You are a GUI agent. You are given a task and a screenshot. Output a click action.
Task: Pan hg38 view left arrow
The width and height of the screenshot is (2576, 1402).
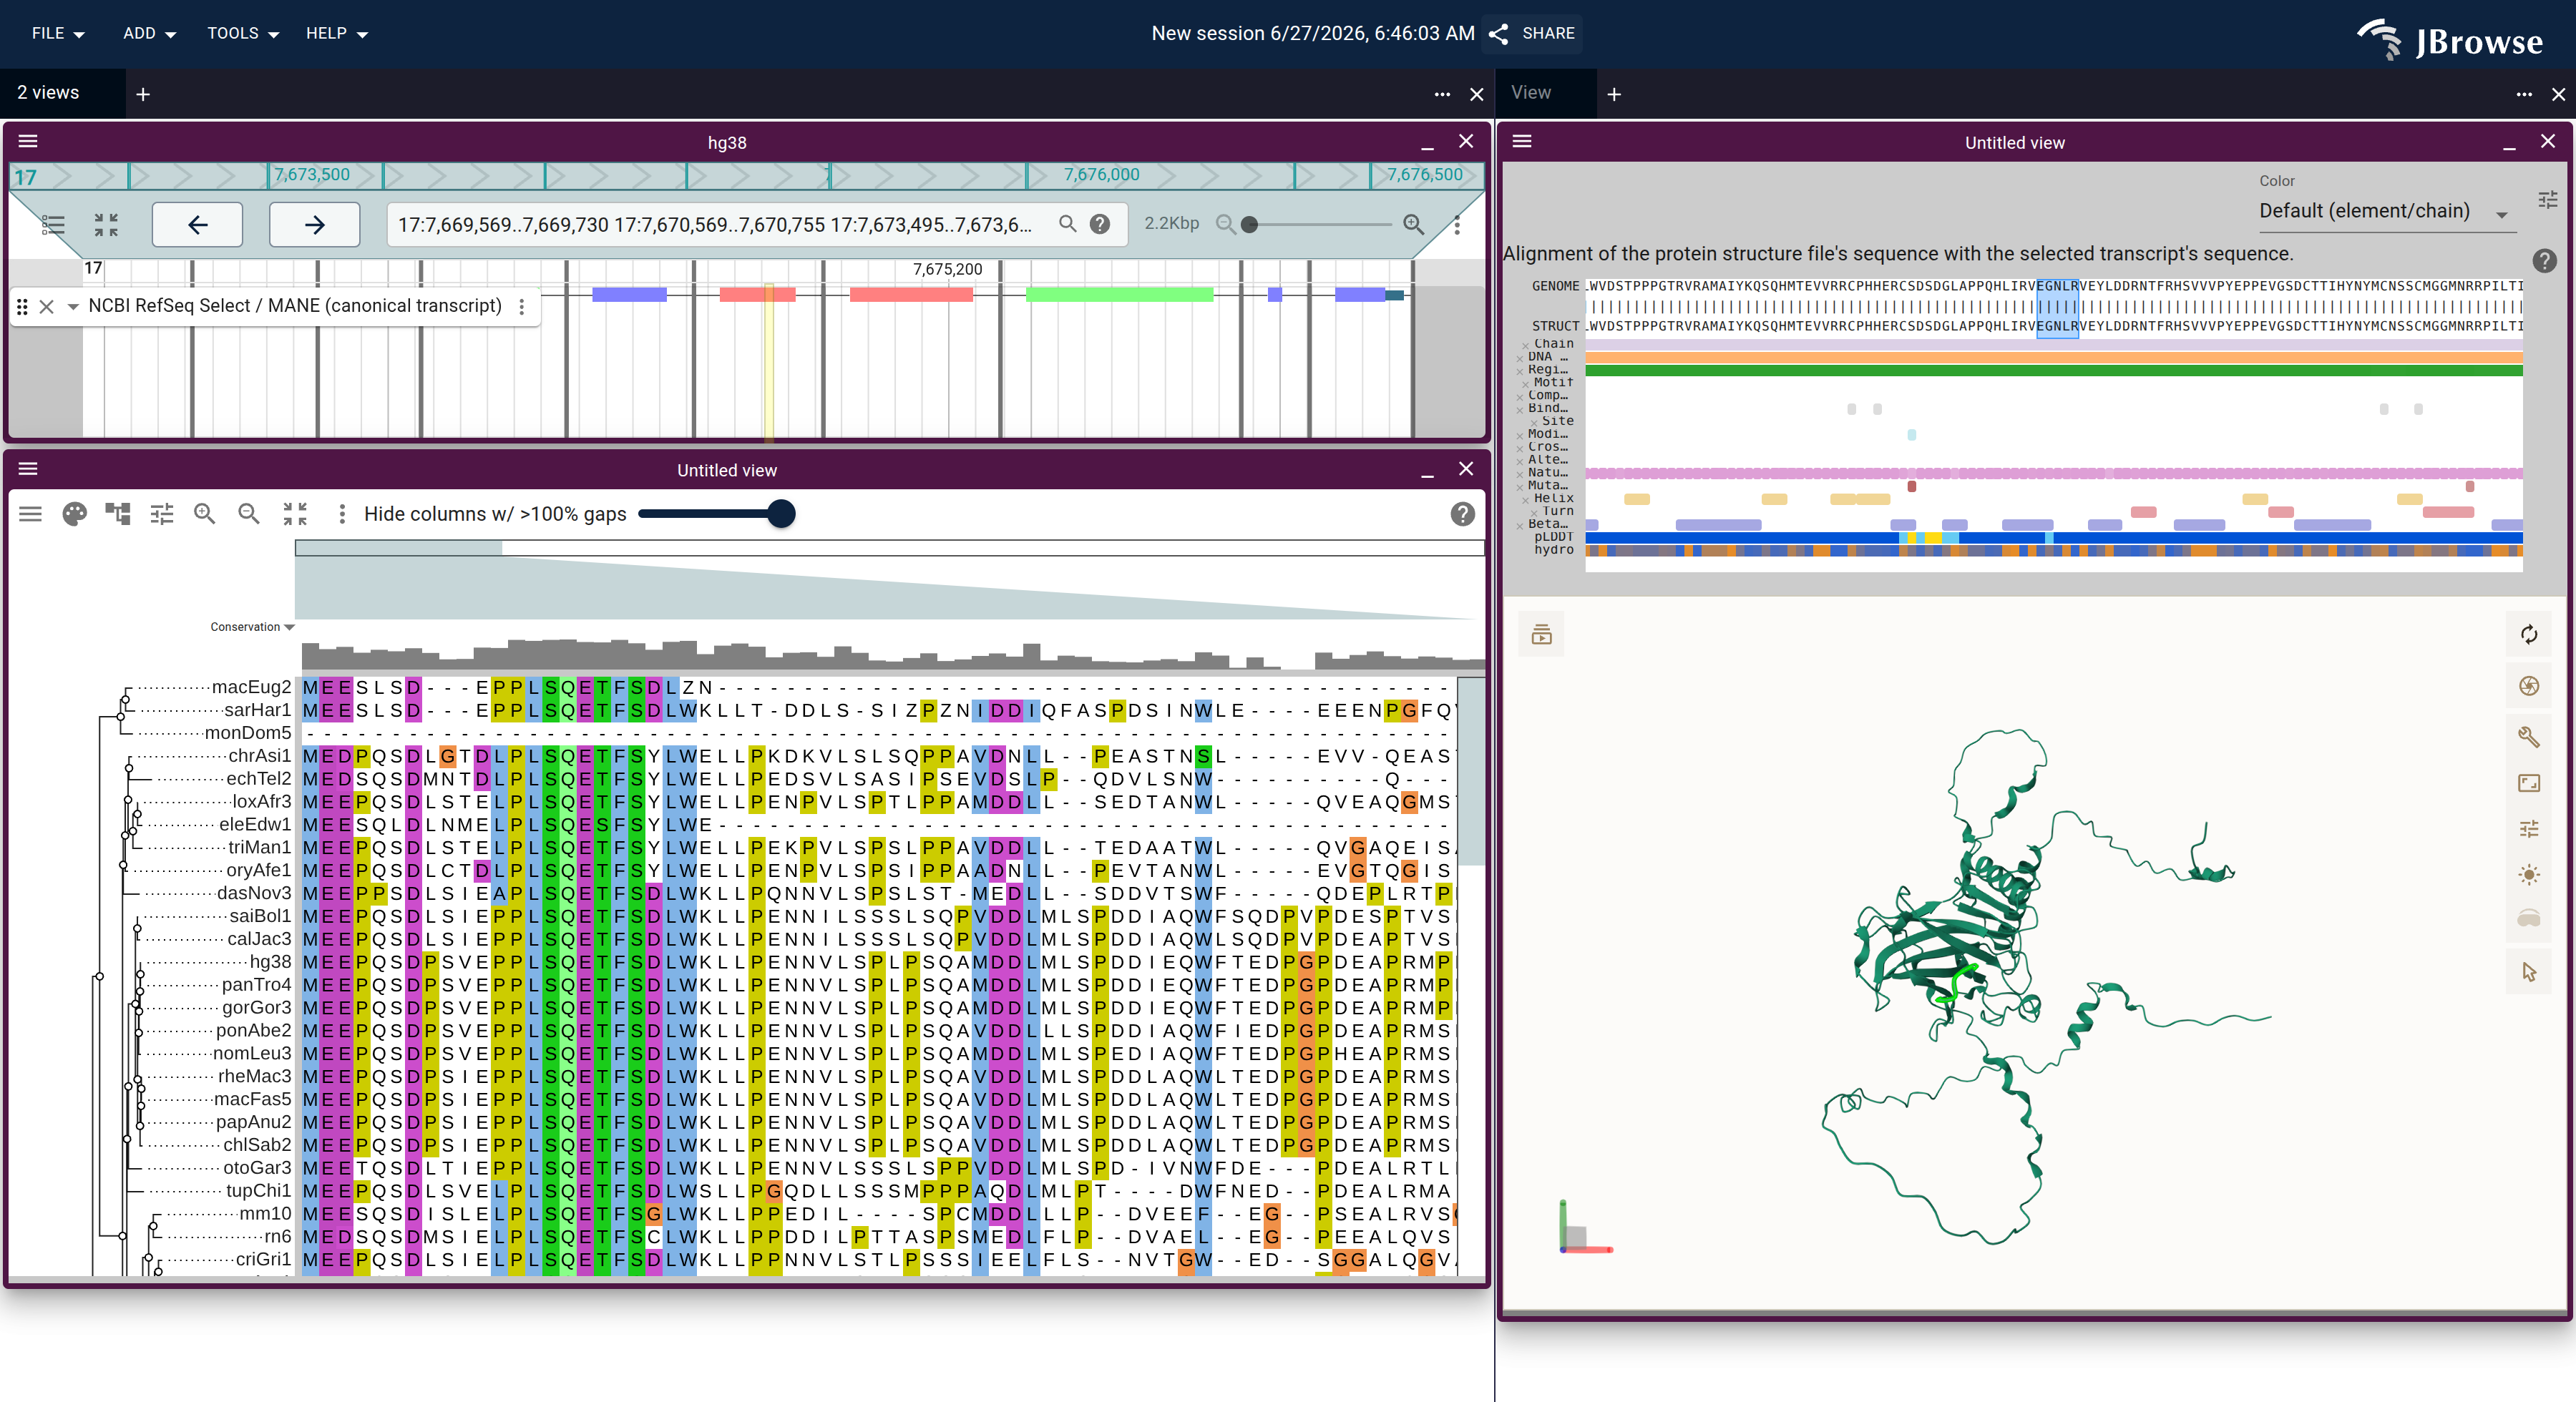coord(197,224)
